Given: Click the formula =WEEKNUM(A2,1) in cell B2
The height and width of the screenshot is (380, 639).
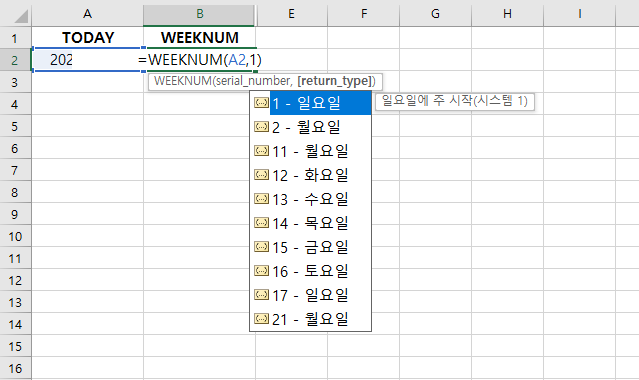Looking at the screenshot, I should 200,60.
